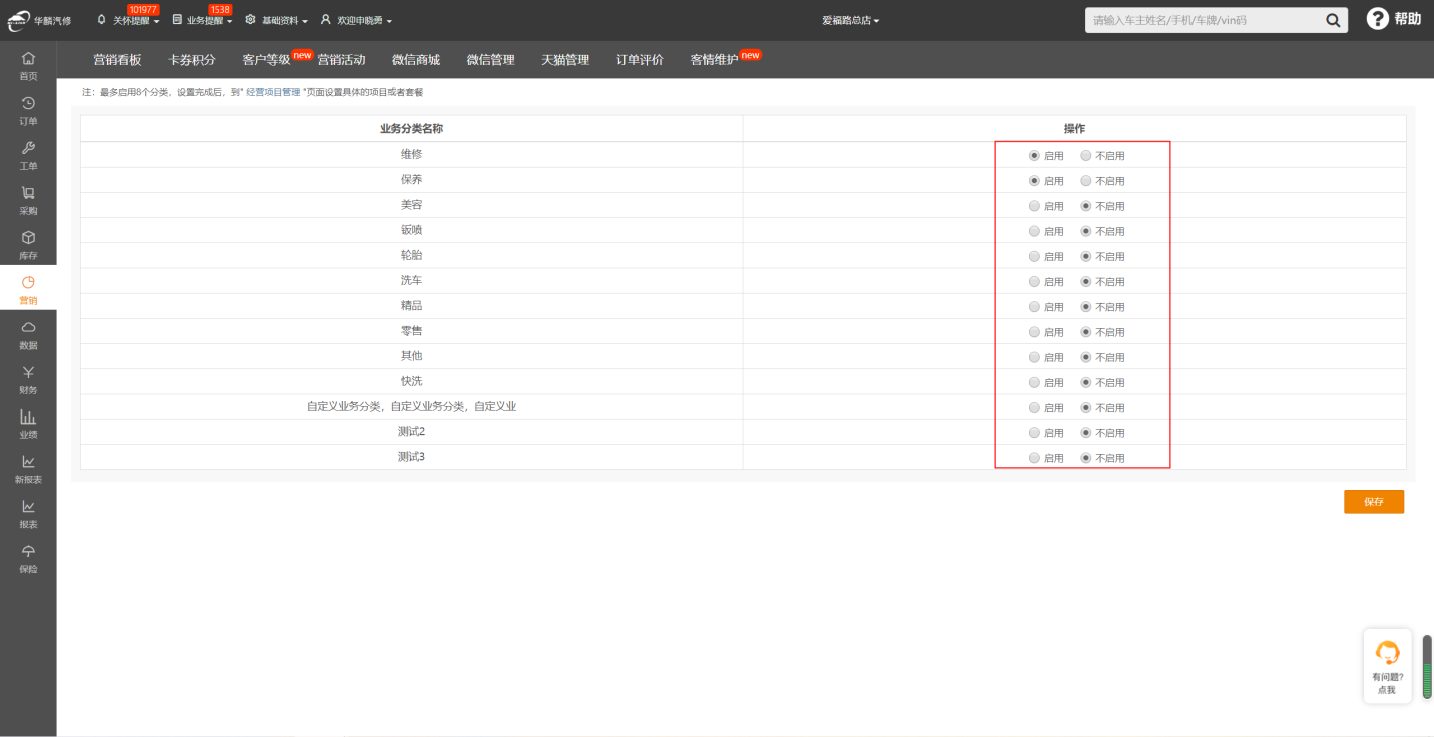This screenshot has width=1434, height=737.
Task: Click the 保养 category name cell
Action: [x=411, y=180]
